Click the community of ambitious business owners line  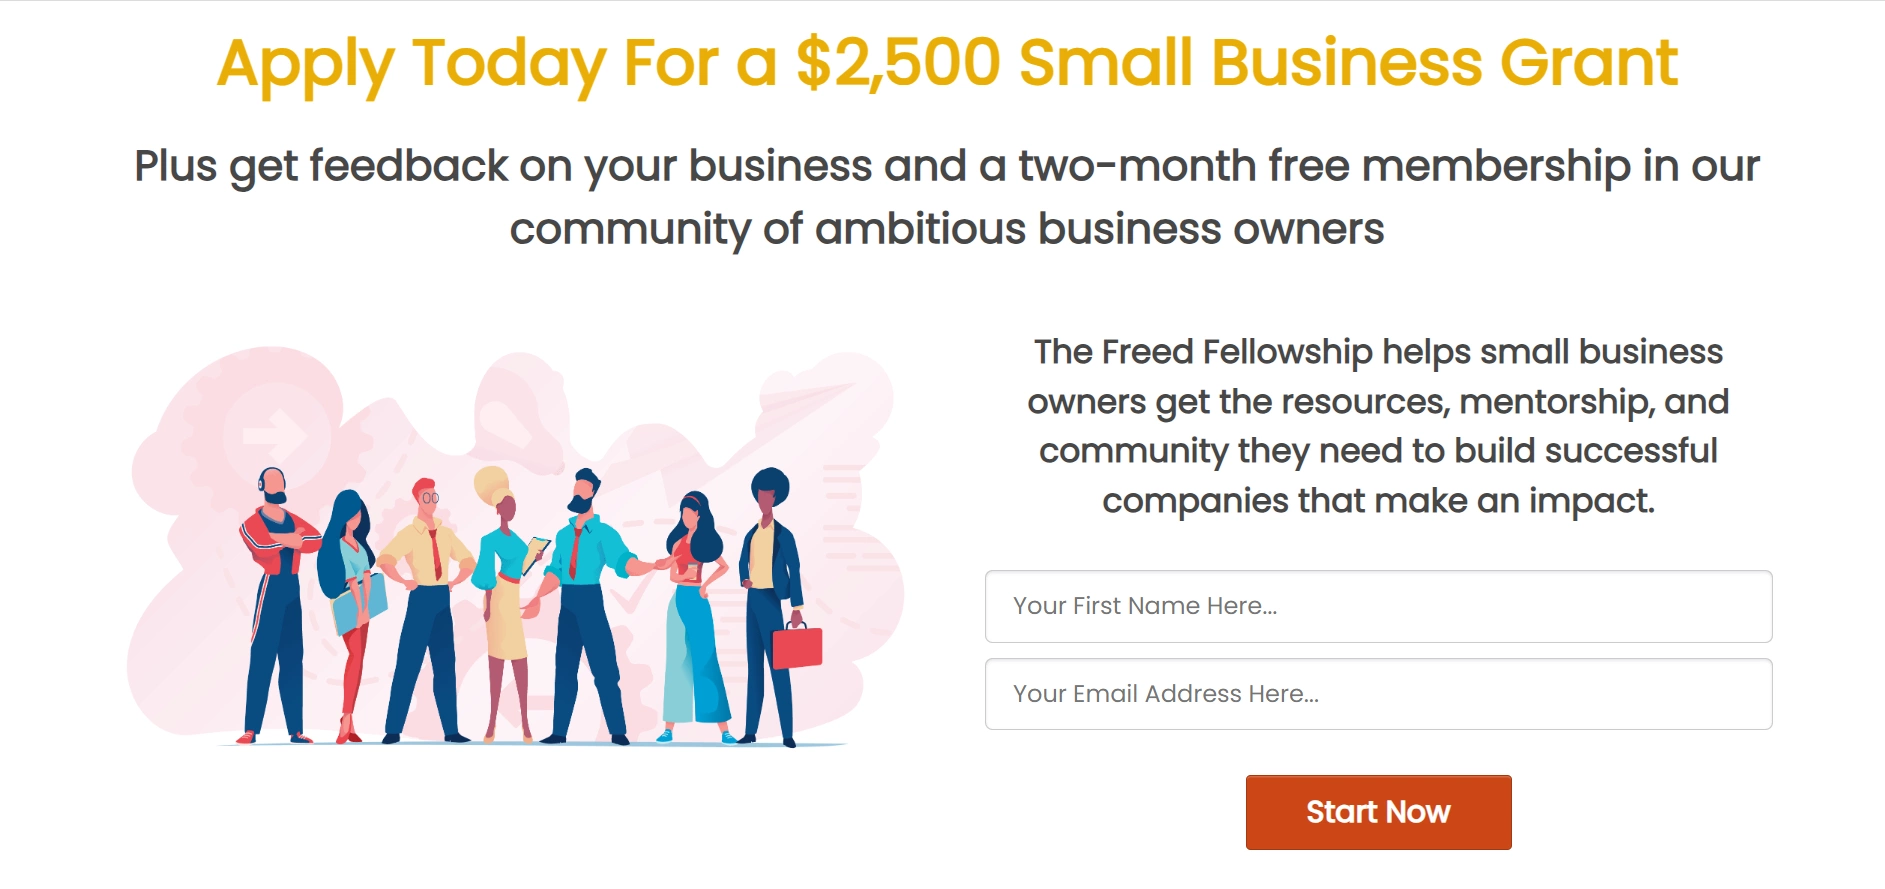(x=947, y=230)
